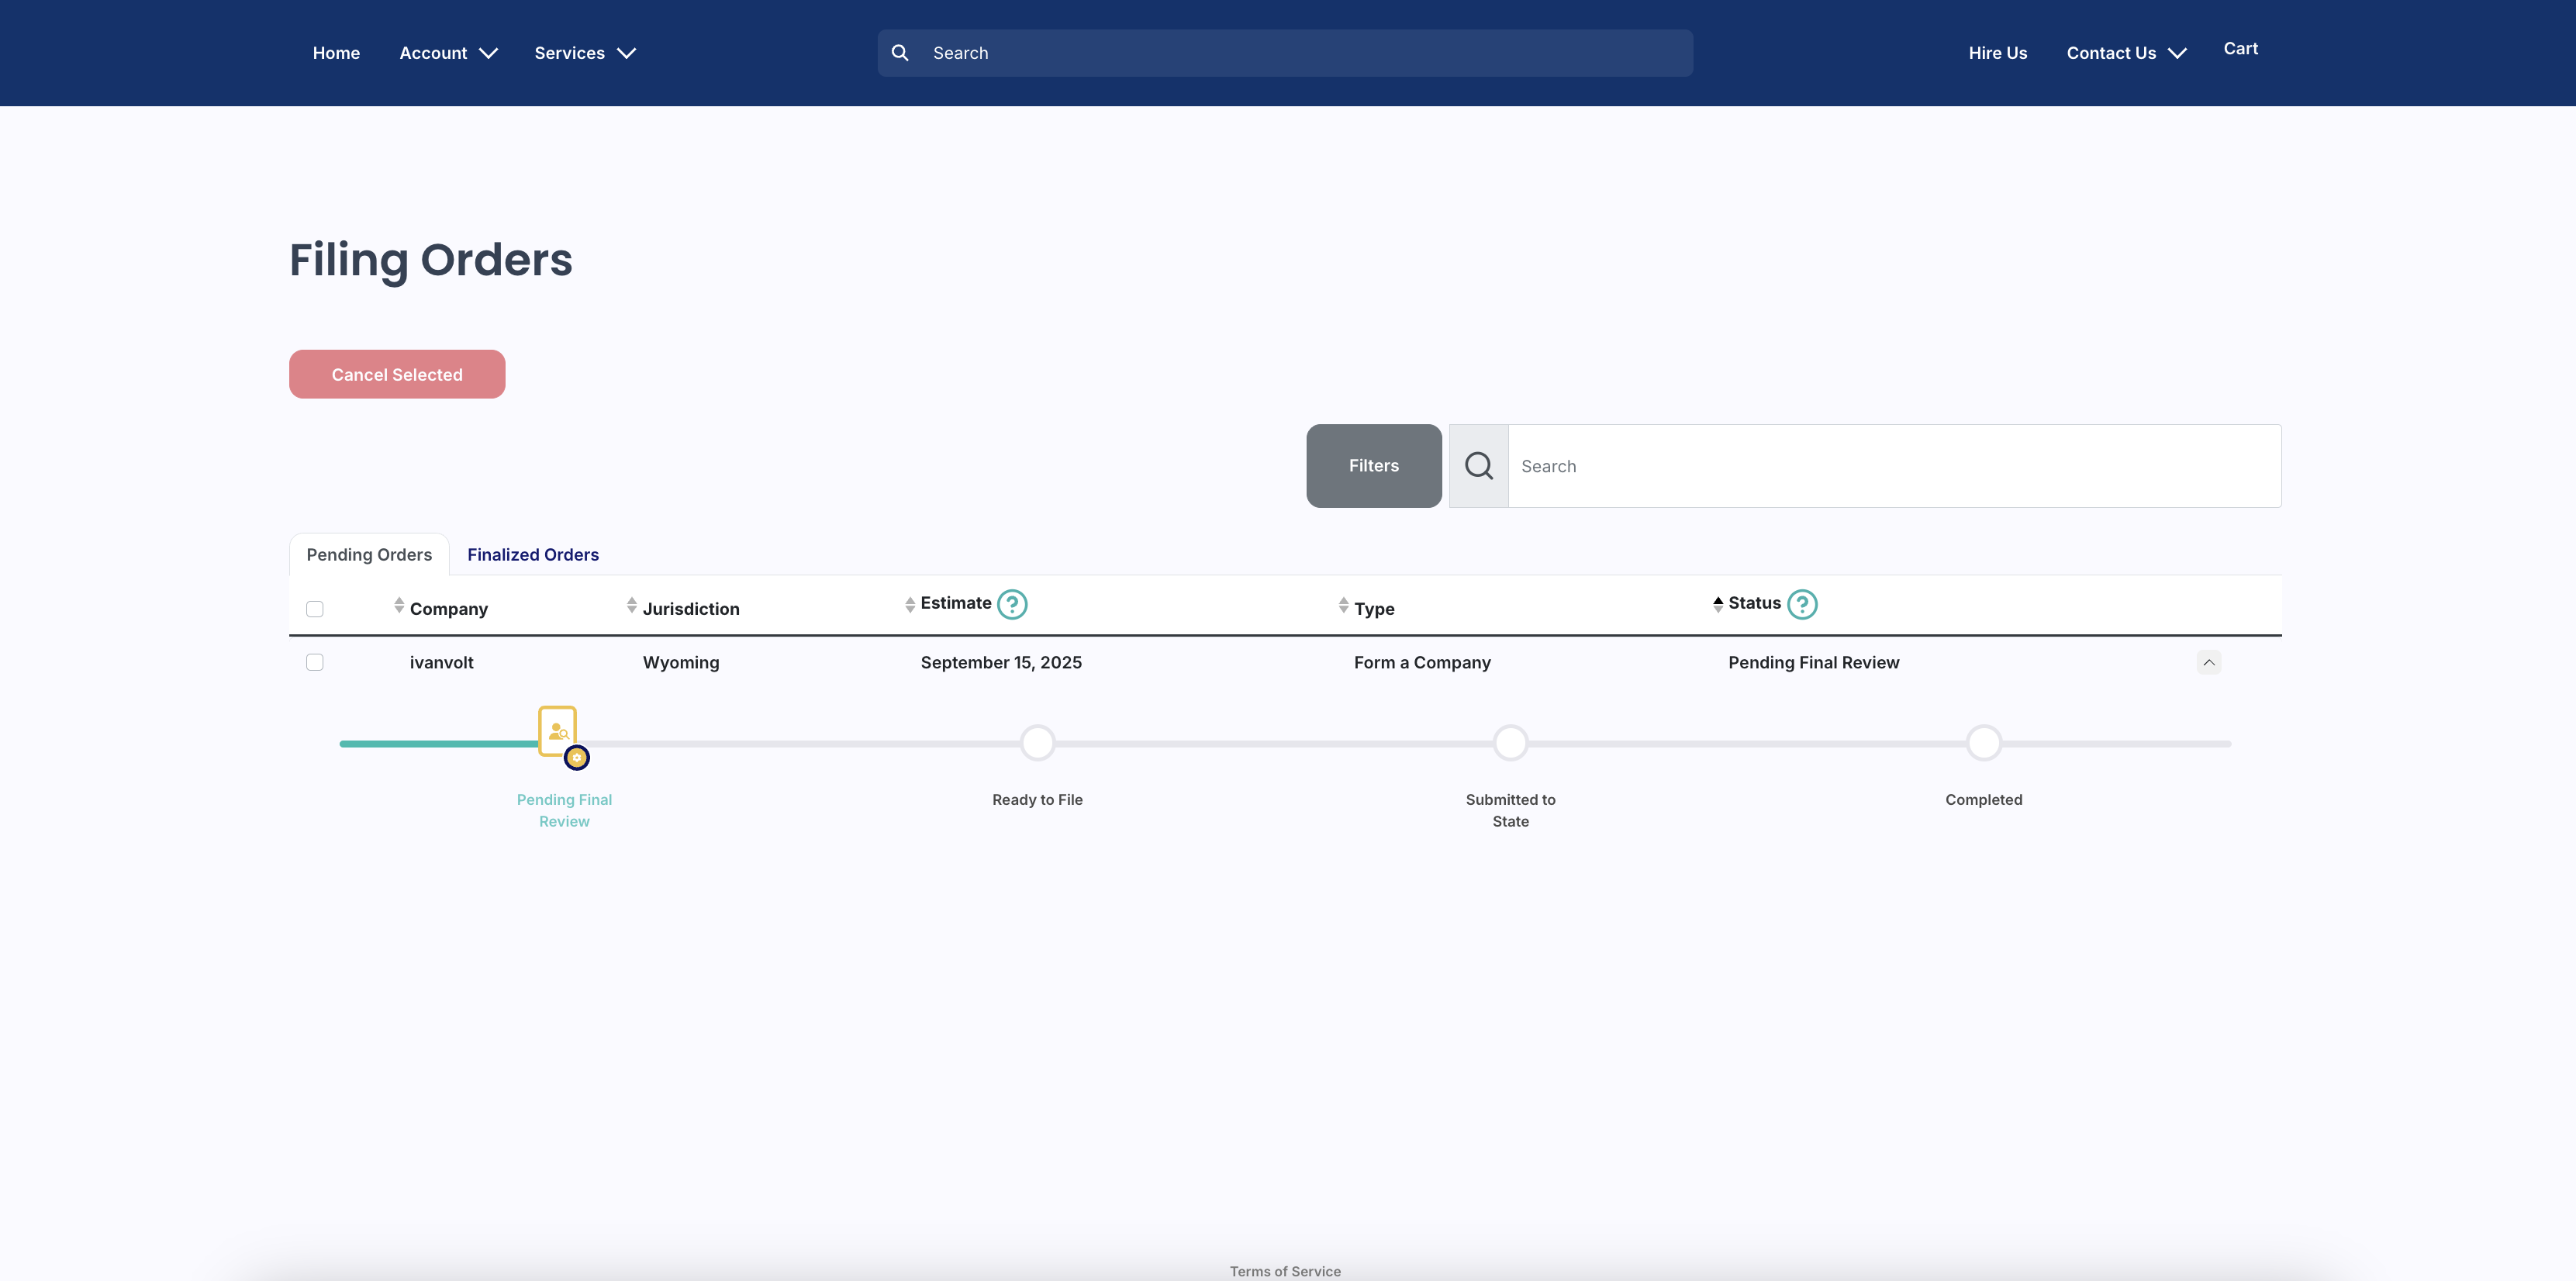Image resolution: width=2576 pixels, height=1281 pixels.
Task: Open the Status help question mark icon
Action: coord(1801,604)
